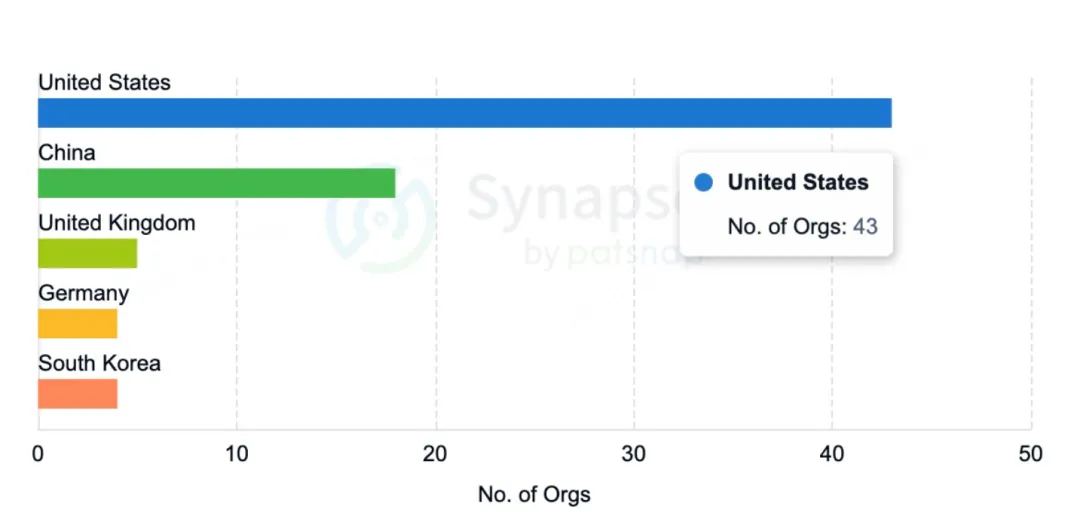Screen dimensions: 1080x528
Task: Click the Synapse watermark logo icon
Action: click(382, 218)
